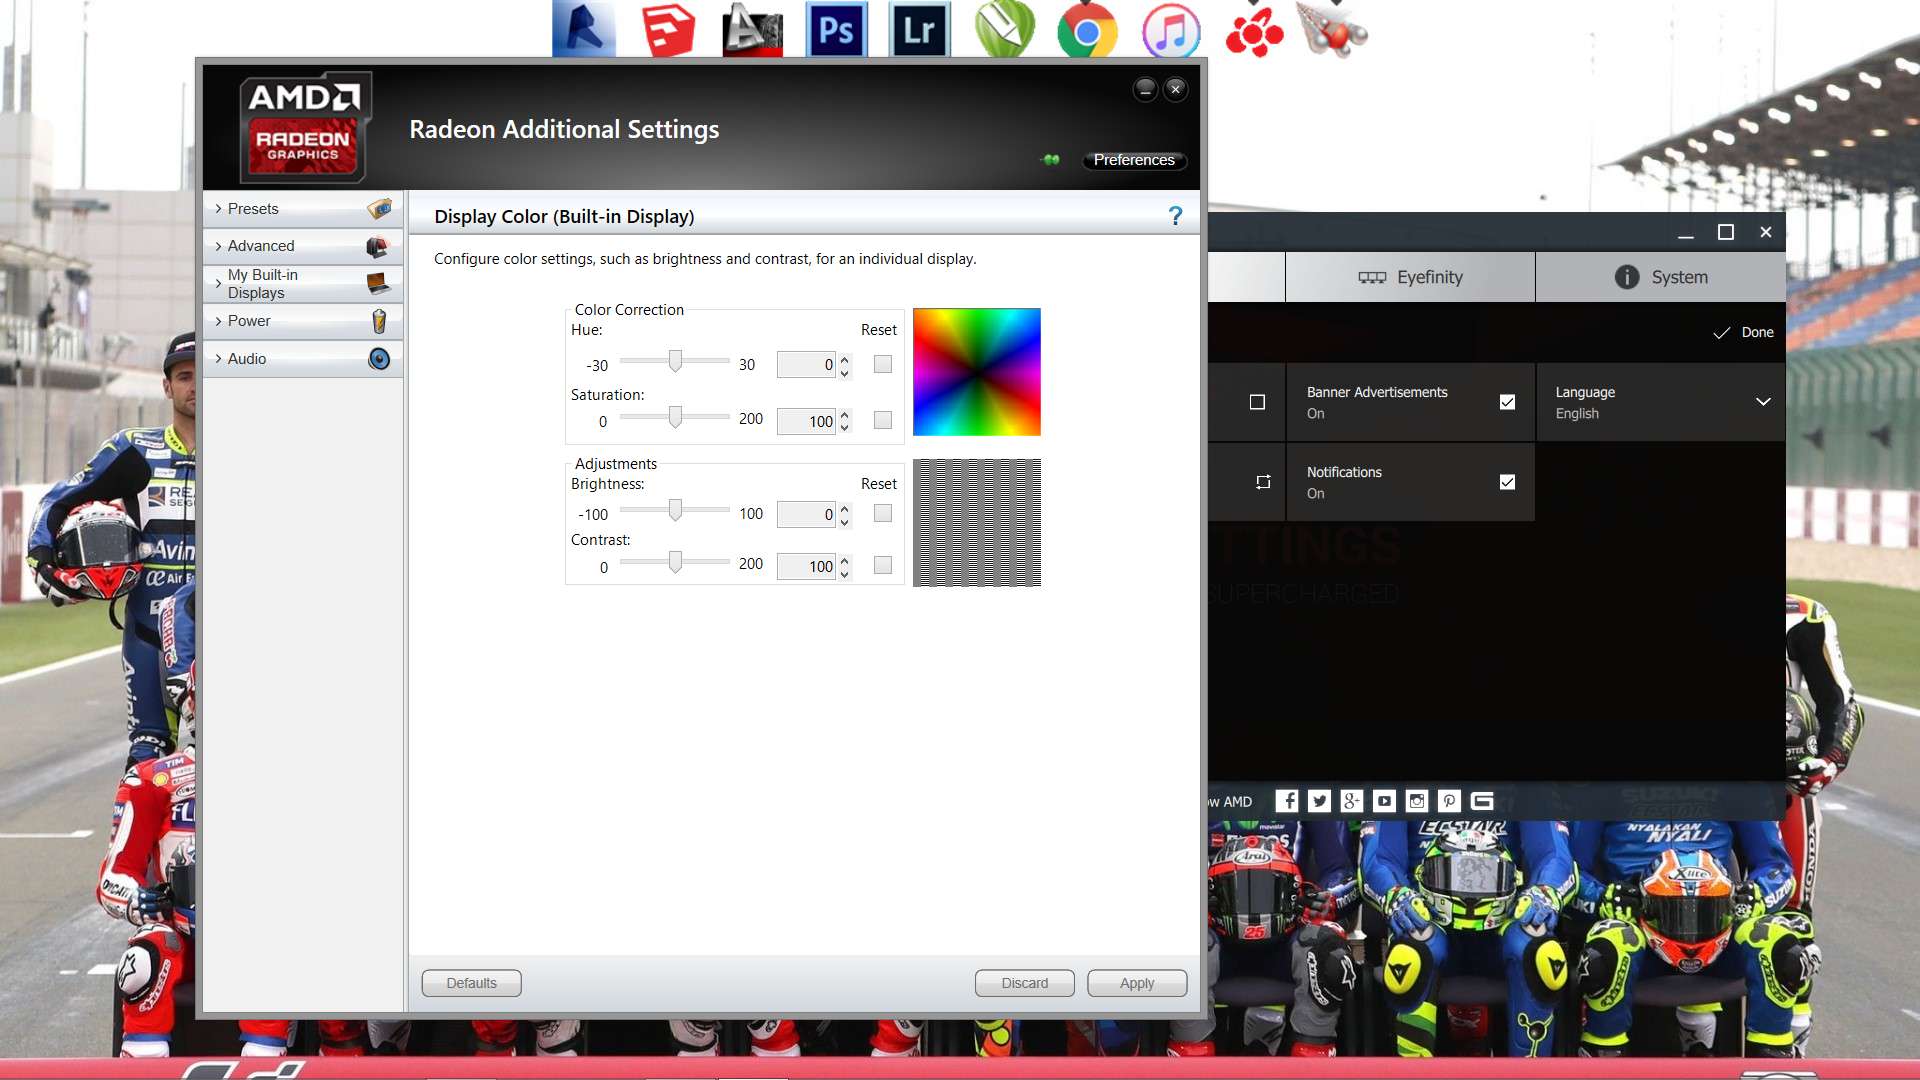
Task: Uncheck the Notifications checkbox
Action: [x=1507, y=482]
